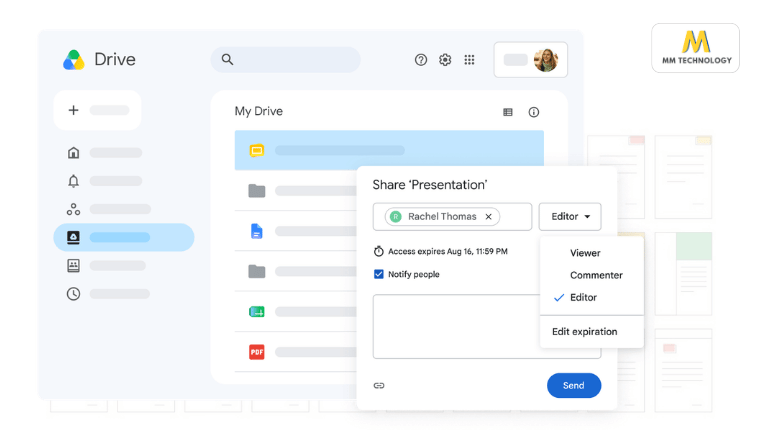
Task: Open the notifications bell in sidebar
Action: [x=73, y=181]
